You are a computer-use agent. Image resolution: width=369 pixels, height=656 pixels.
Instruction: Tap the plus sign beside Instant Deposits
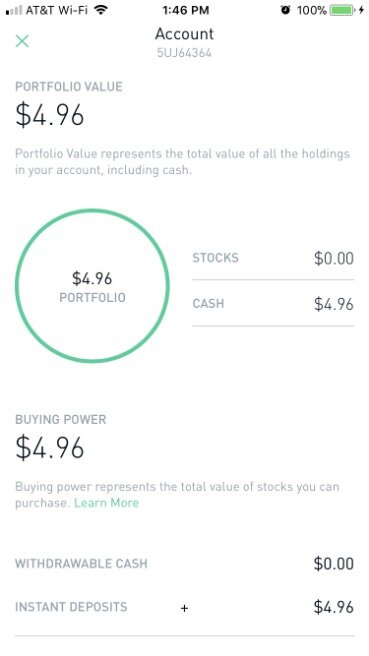click(184, 608)
